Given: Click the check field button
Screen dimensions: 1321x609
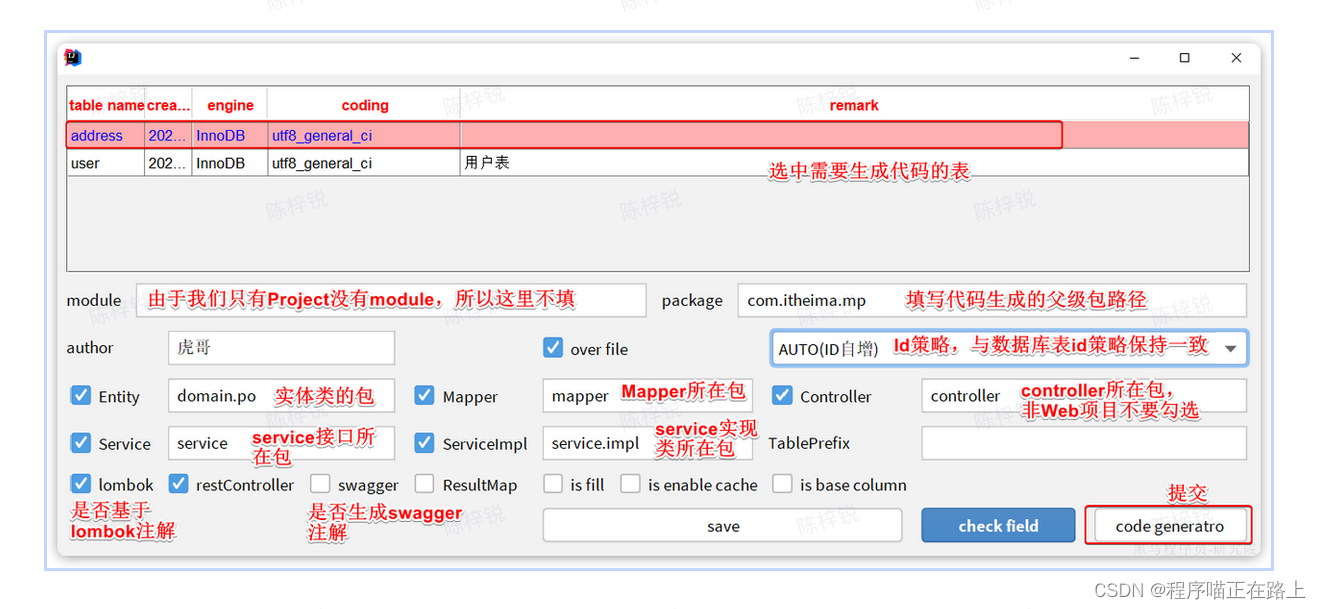Looking at the screenshot, I should coord(998,526).
